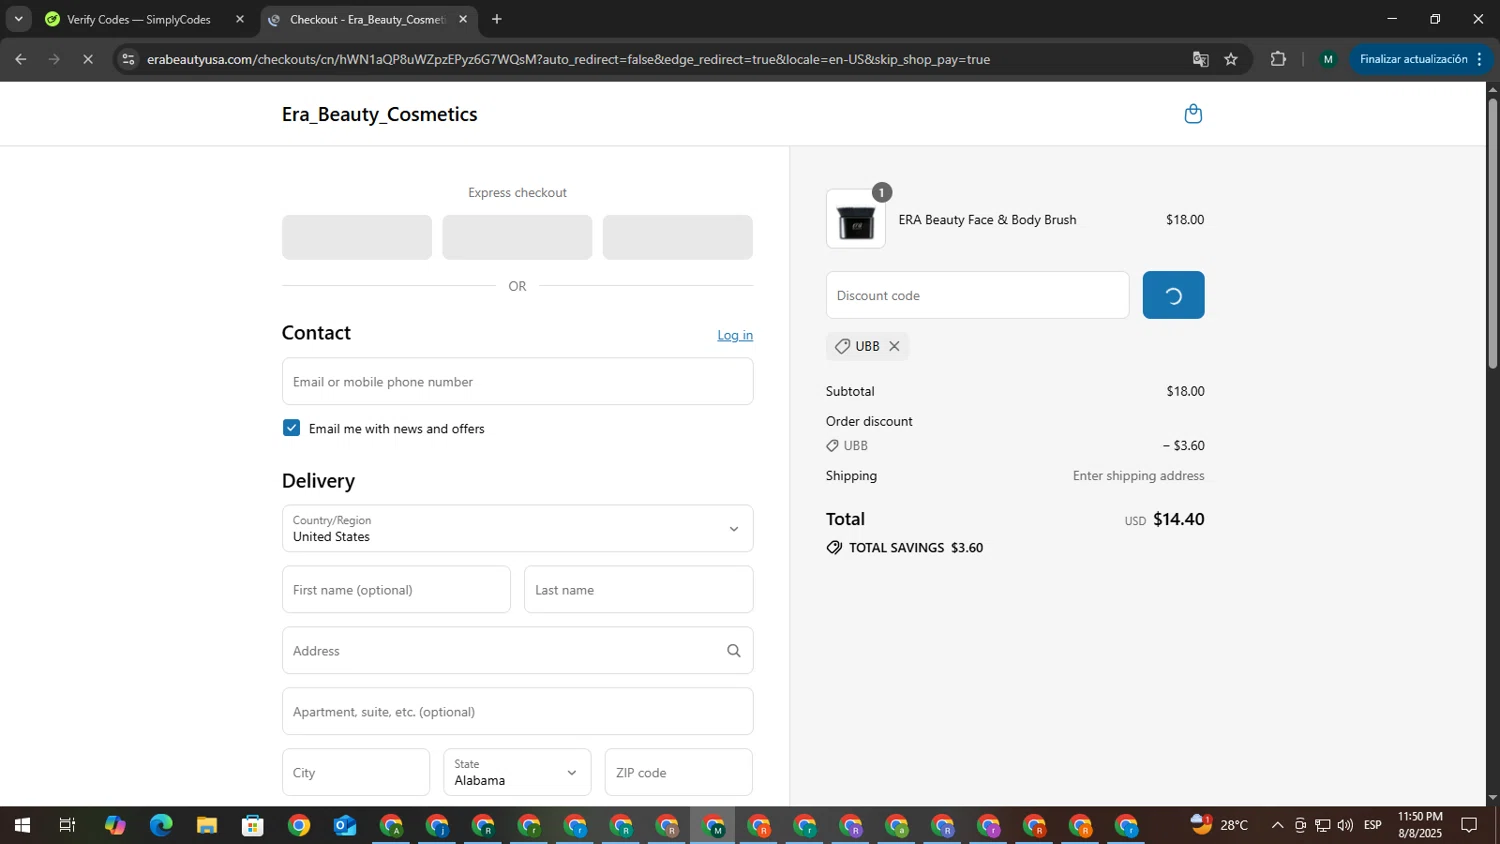Show hidden system tray icons
The width and height of the screenshot is (1500, 844).
(1277, 825)
